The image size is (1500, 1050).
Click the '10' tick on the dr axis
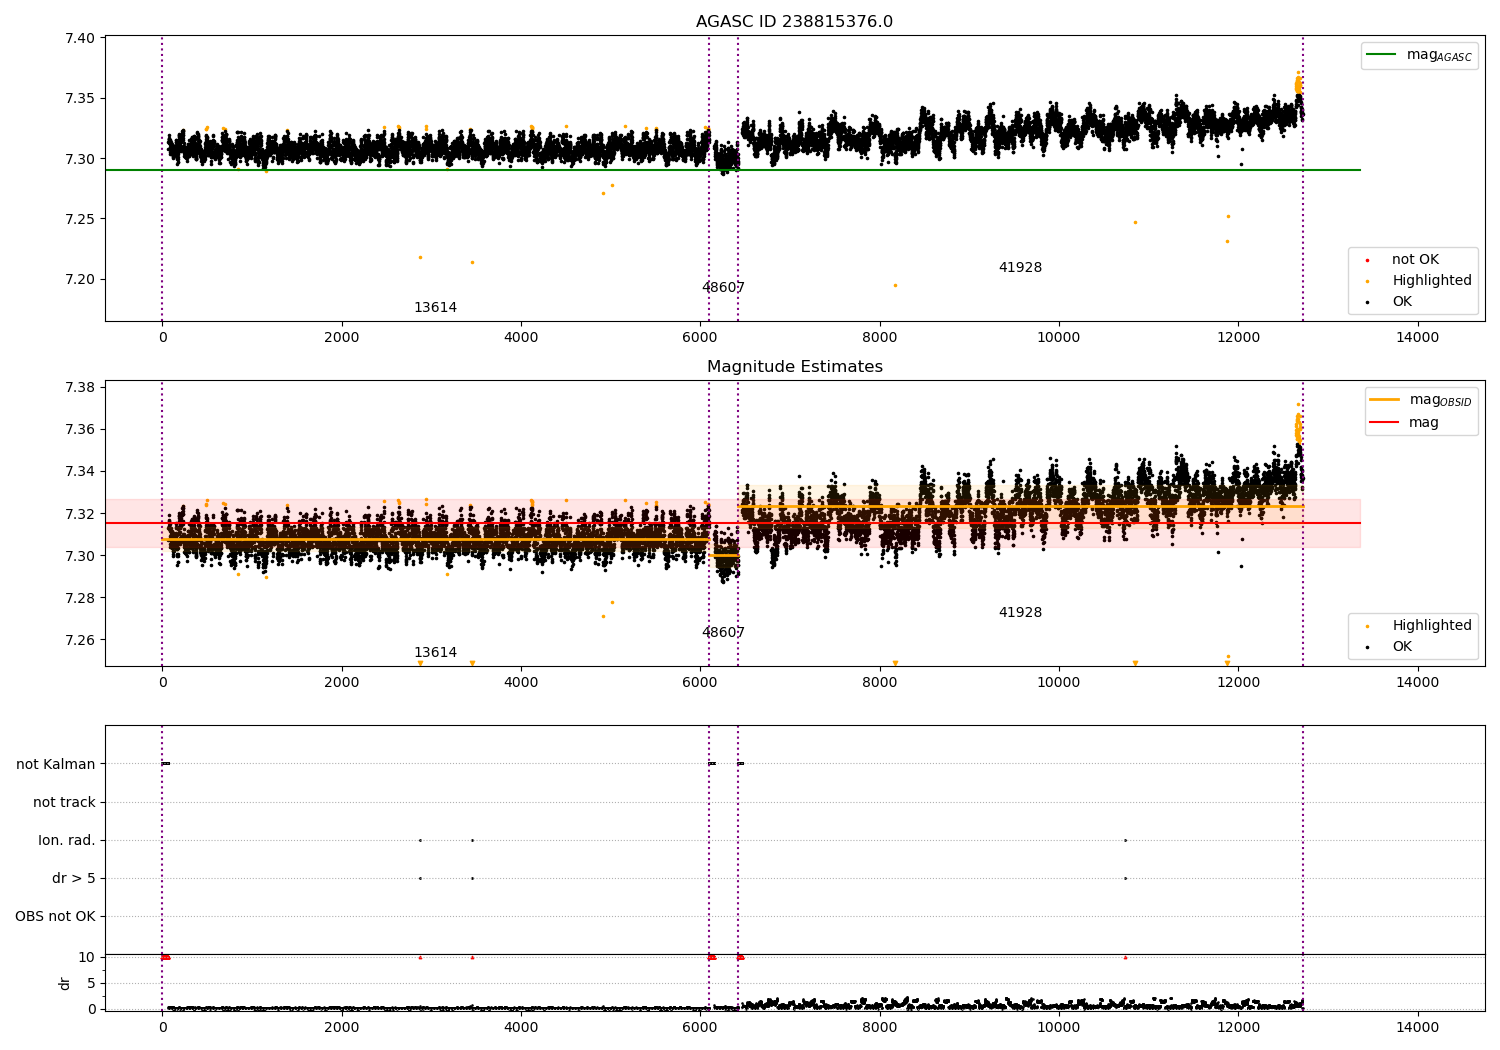pyautogui.click(x=87, y=957)
